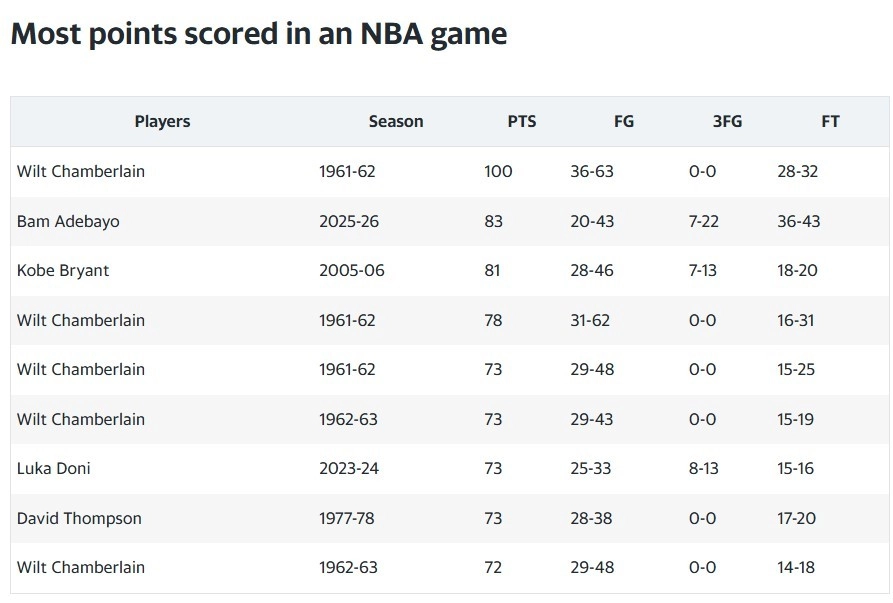
Task: Click the Most points scored heading
Action: tap(259, 34)
